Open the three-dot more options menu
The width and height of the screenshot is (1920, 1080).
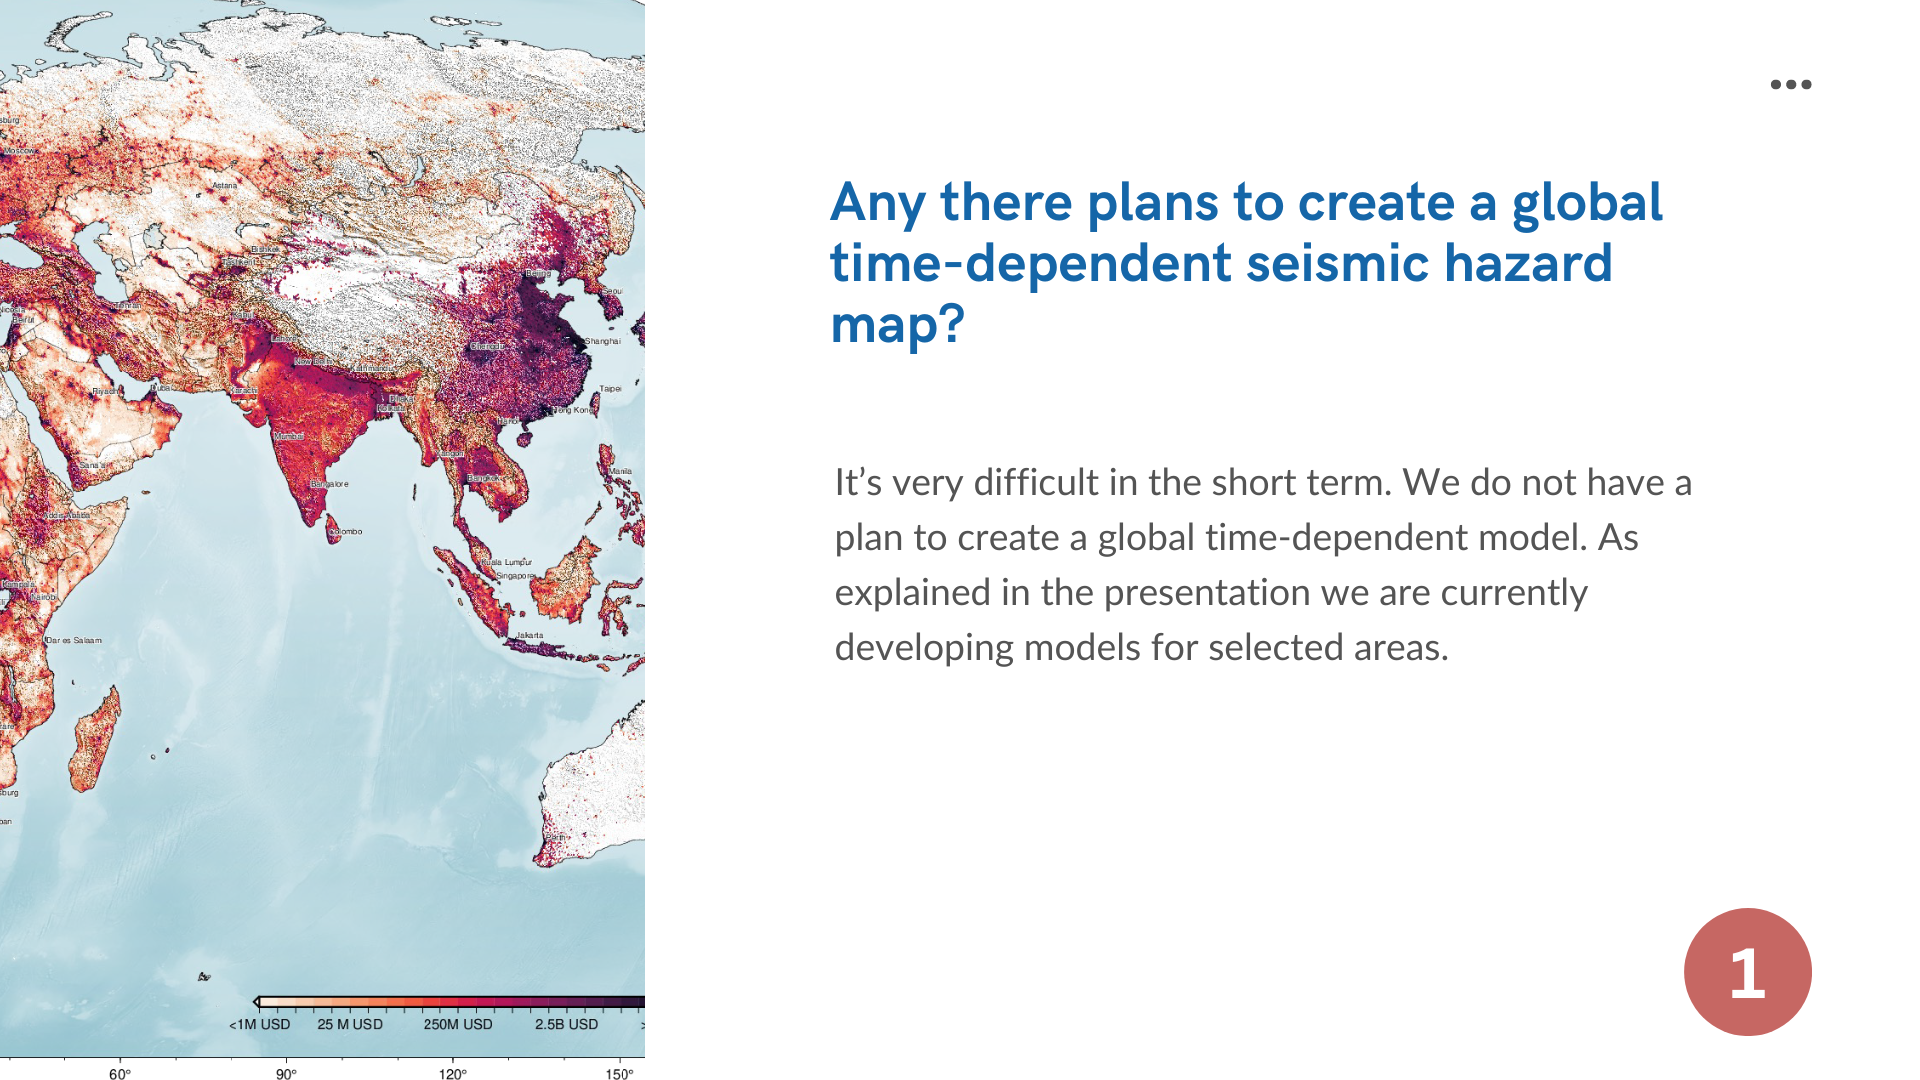coord(1790,85)
